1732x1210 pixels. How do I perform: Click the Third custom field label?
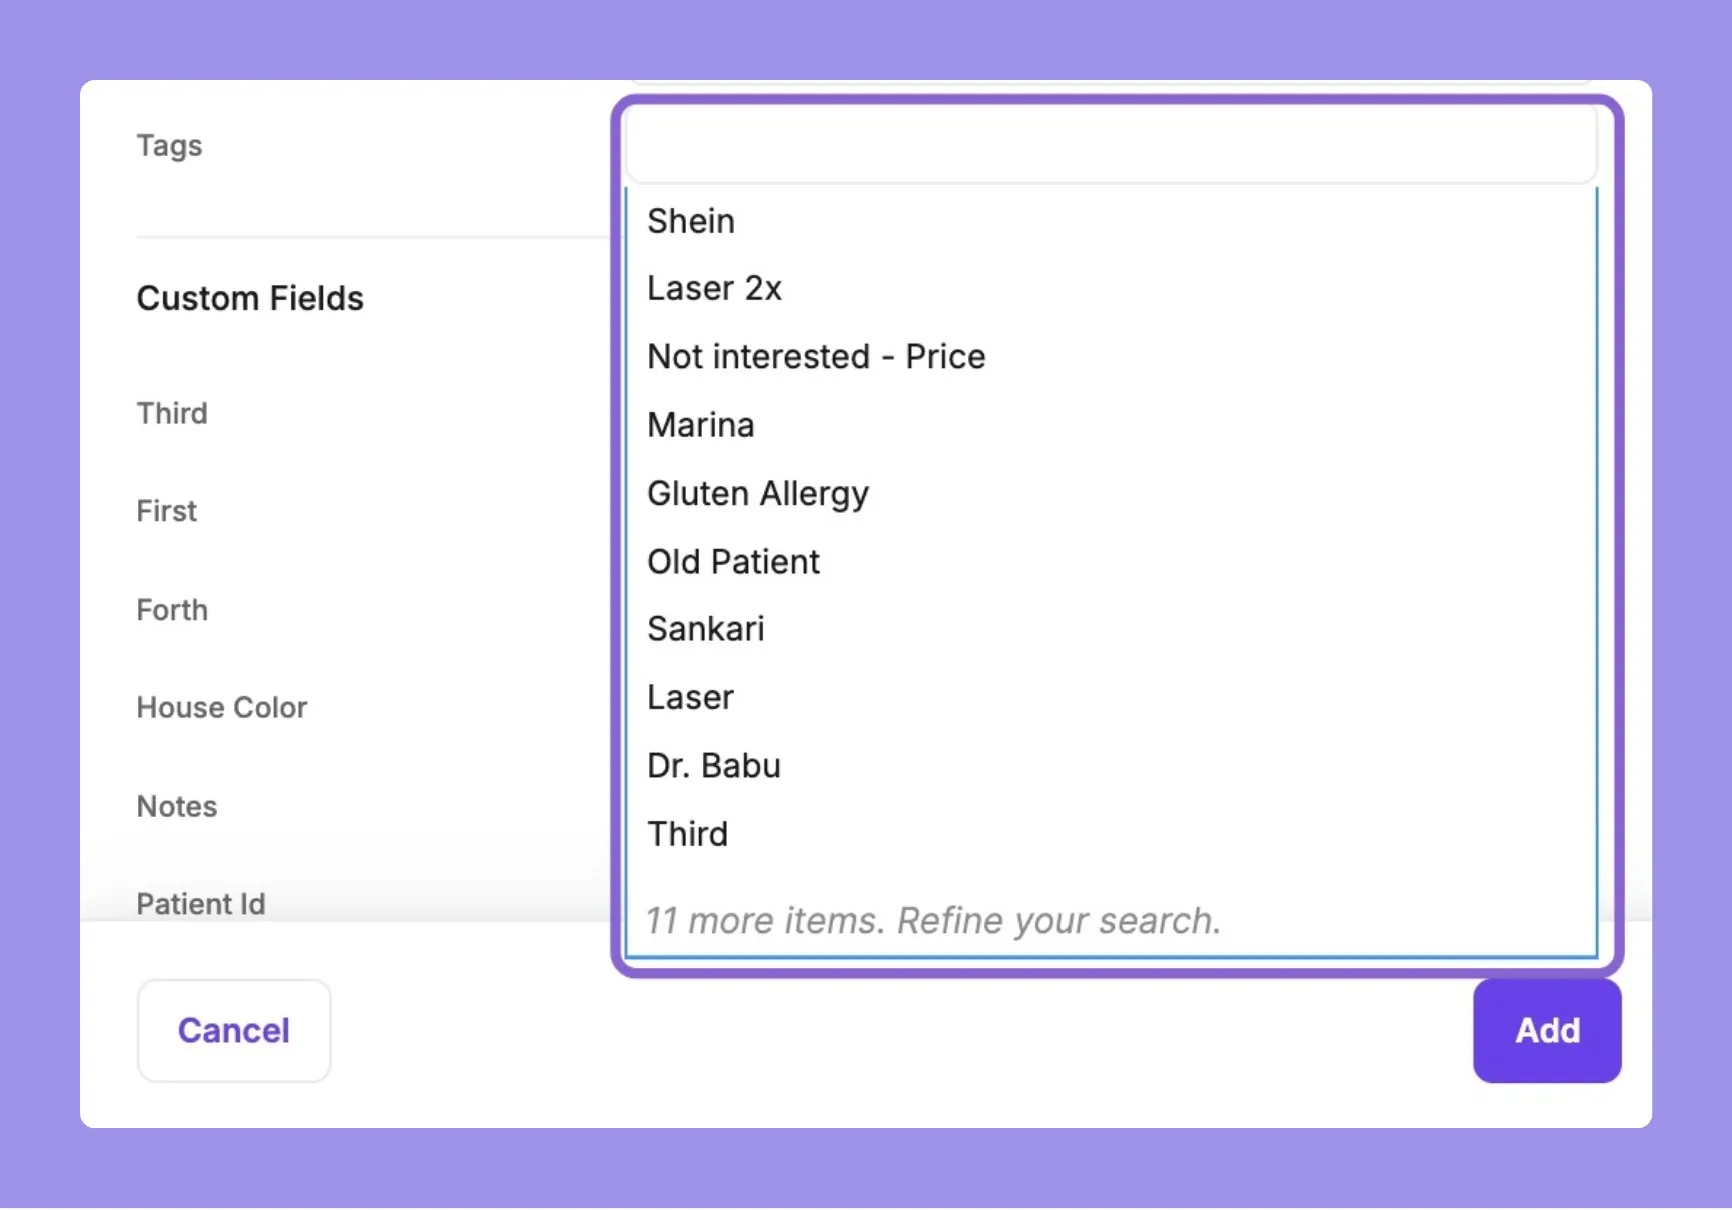pos(172,413)
